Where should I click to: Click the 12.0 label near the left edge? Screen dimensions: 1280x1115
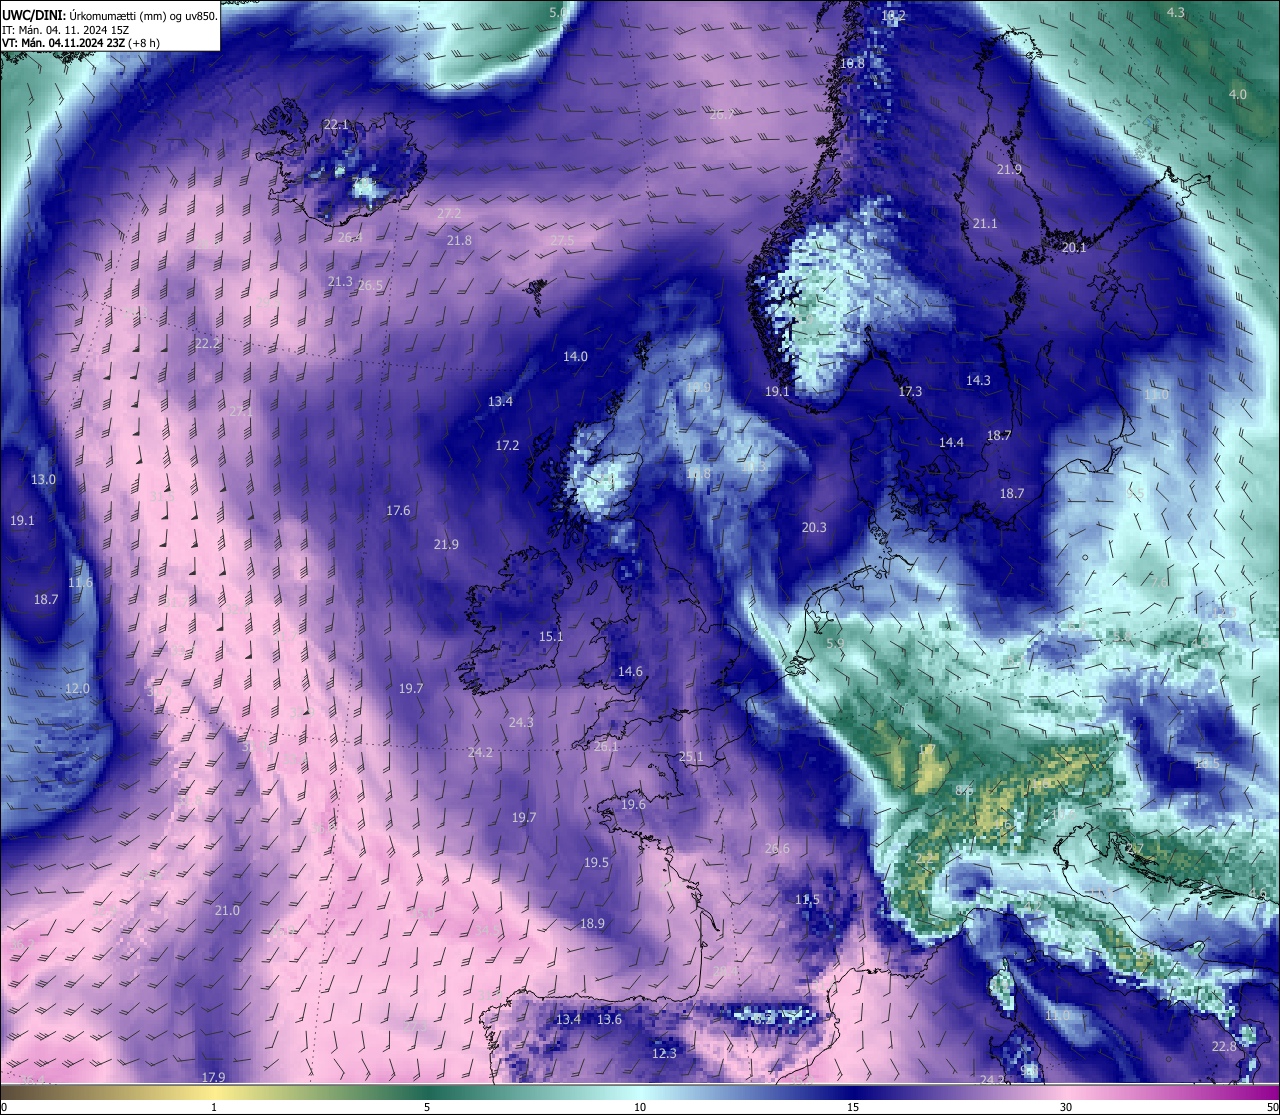(77, 689)
